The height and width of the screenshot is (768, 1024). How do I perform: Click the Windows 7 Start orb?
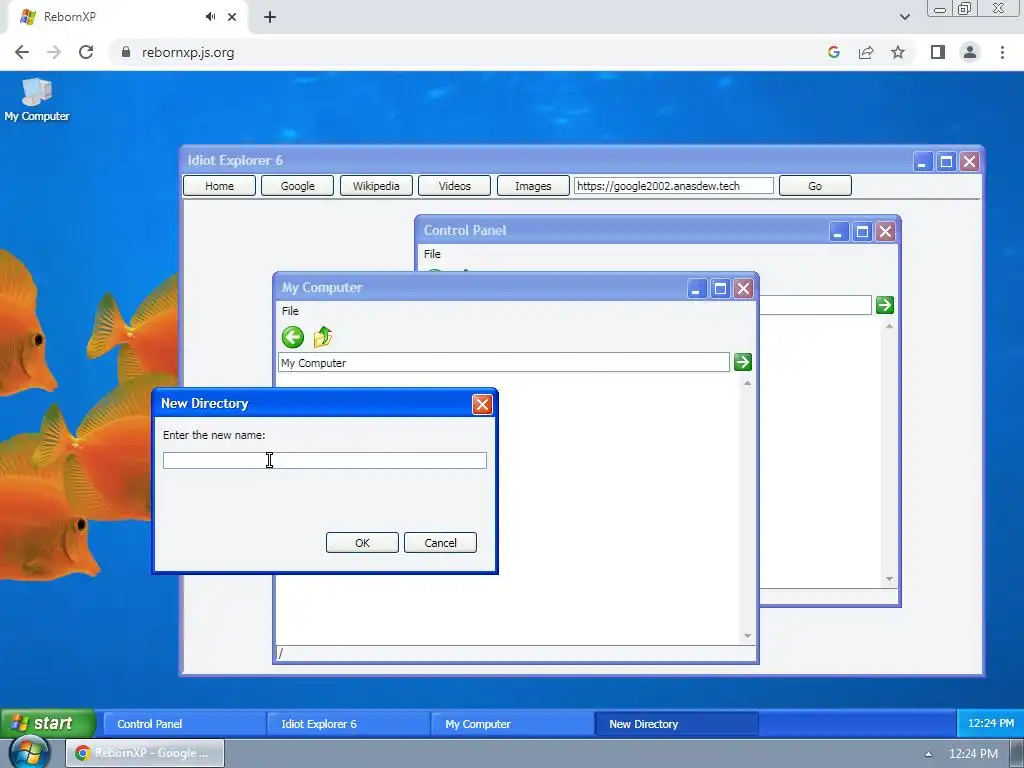27,753
